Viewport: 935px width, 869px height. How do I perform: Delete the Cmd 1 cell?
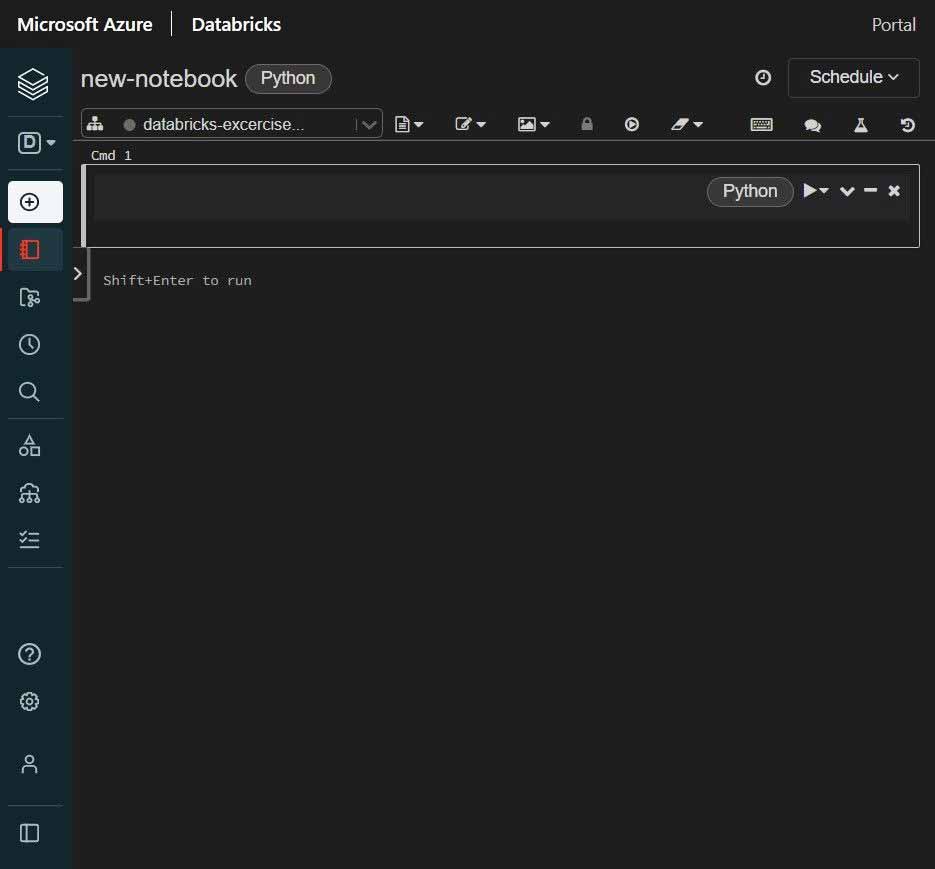click(x=893, y=191)
